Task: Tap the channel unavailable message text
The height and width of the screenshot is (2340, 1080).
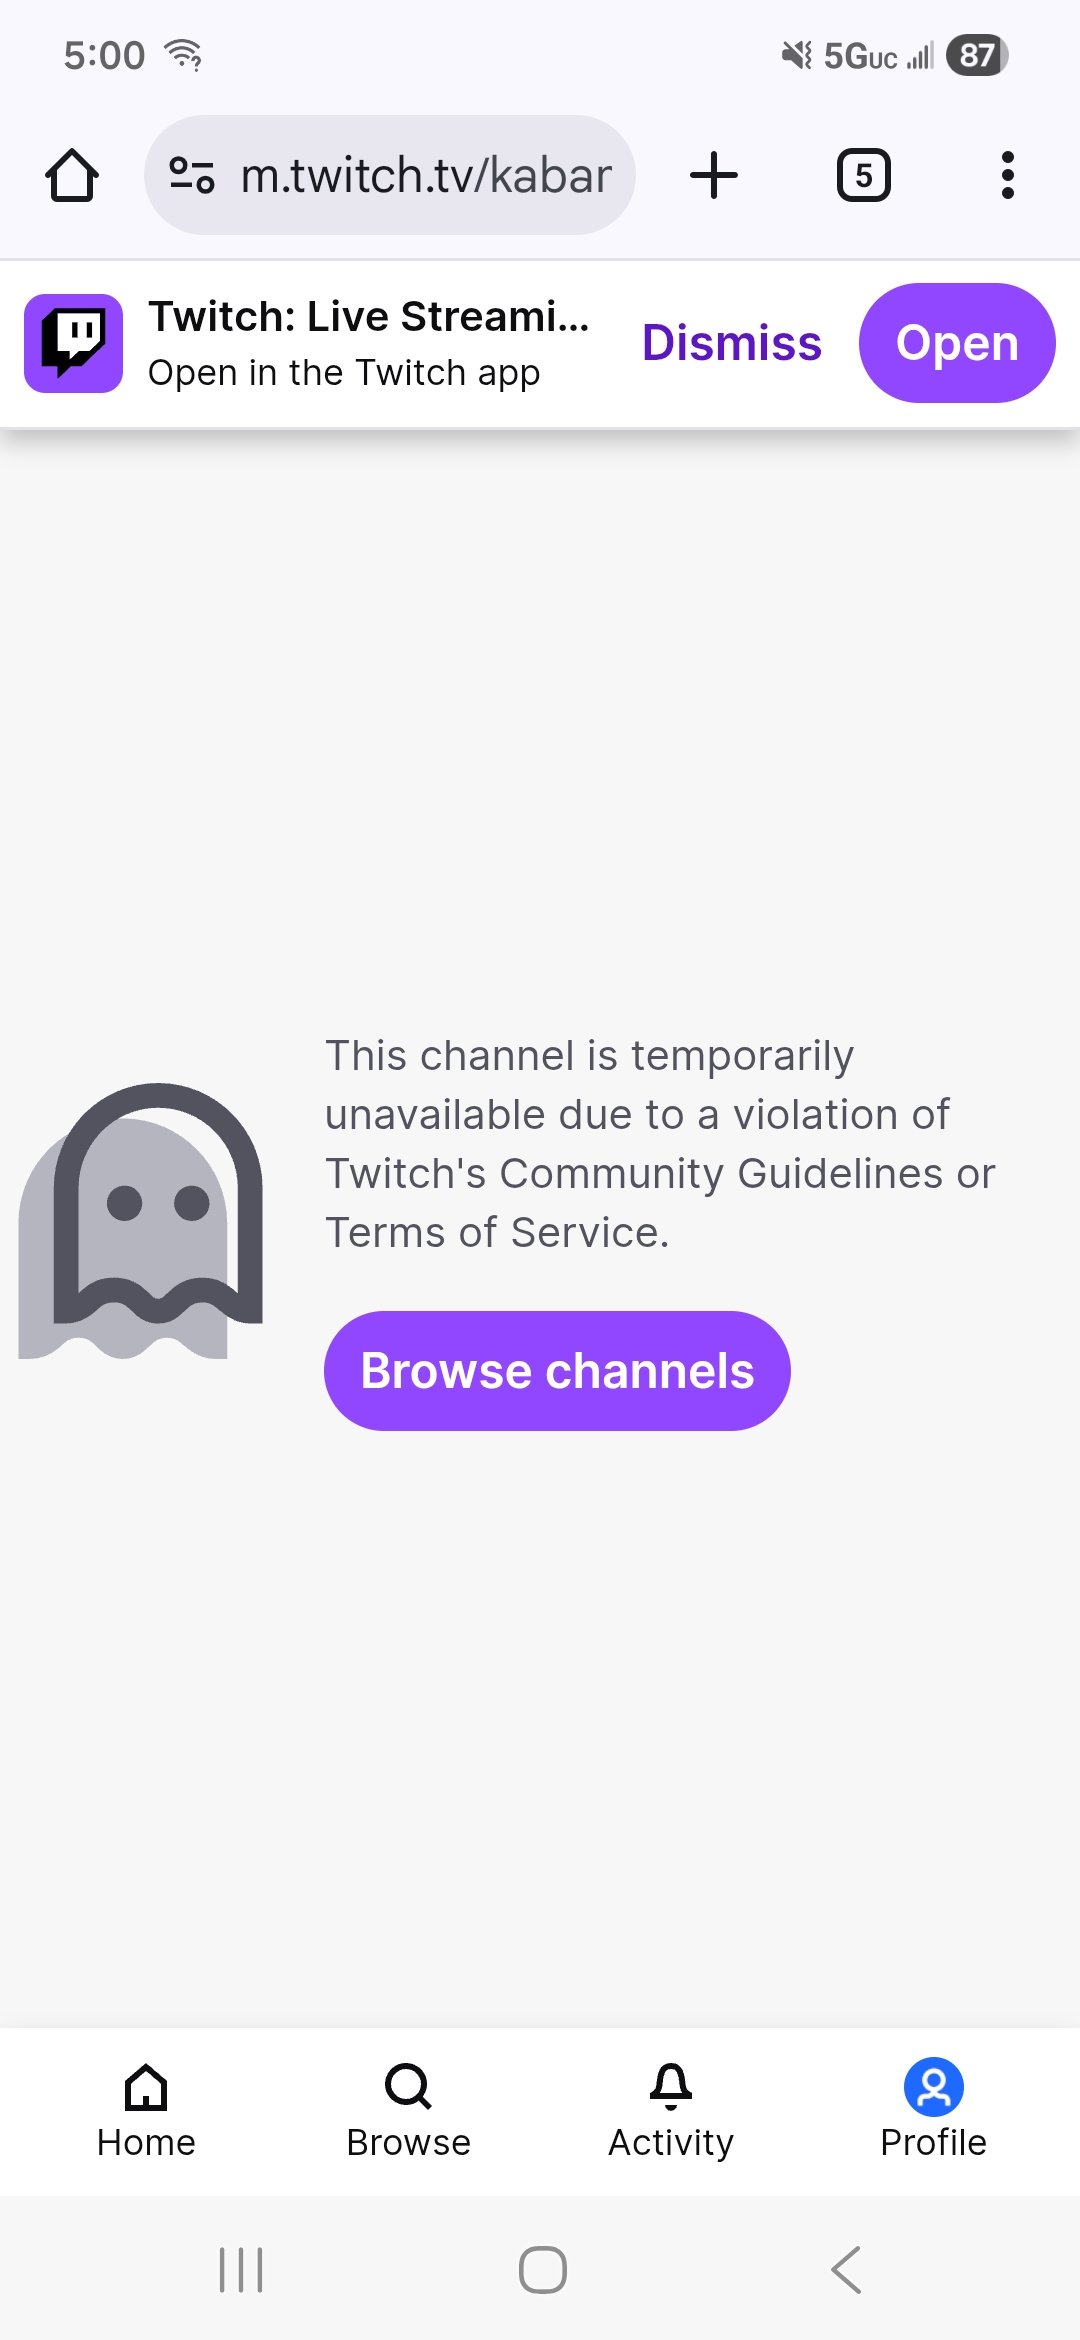Action: [660, 1144]
